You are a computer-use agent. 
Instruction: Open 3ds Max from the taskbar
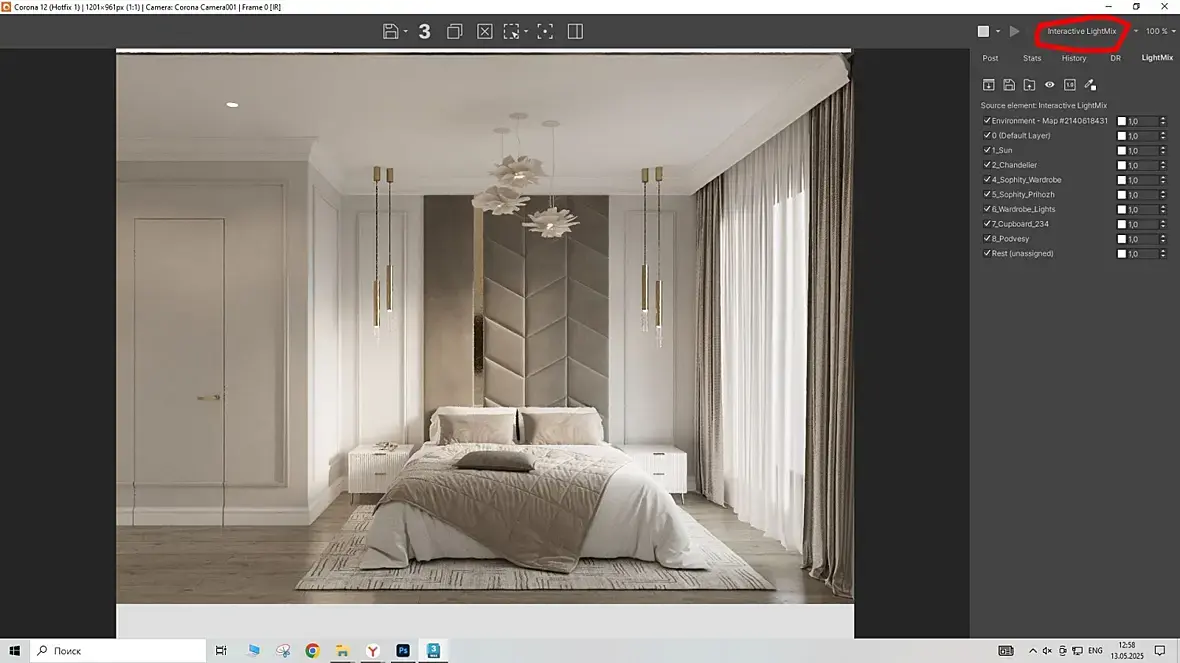click(x=433, y=650)
